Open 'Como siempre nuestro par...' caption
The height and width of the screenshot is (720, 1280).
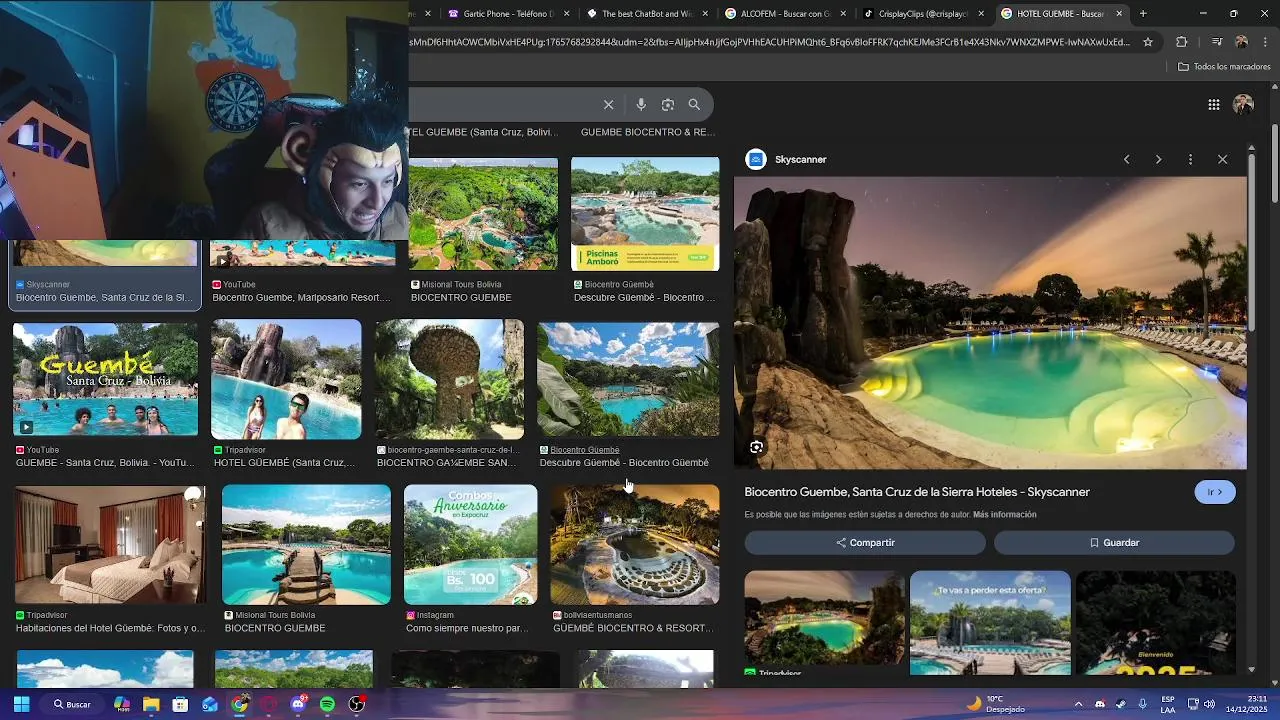[x=468, y=628]
